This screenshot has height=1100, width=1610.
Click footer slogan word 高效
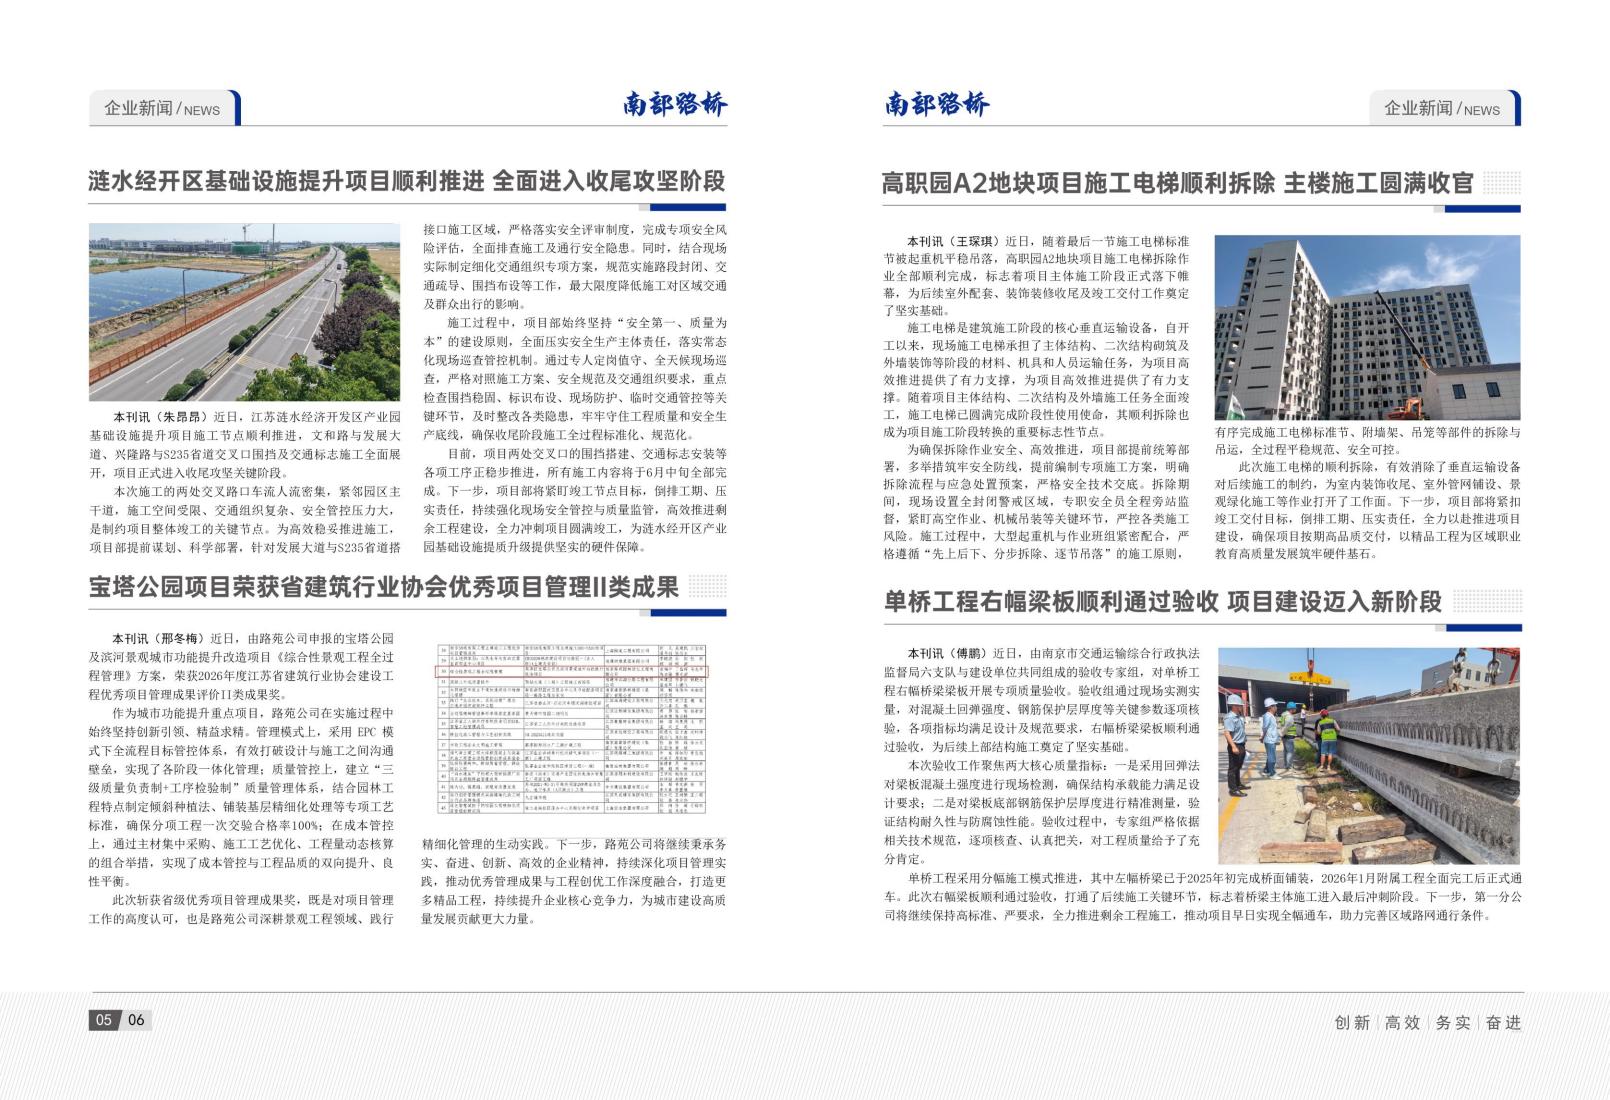tap(1402, 1022)
